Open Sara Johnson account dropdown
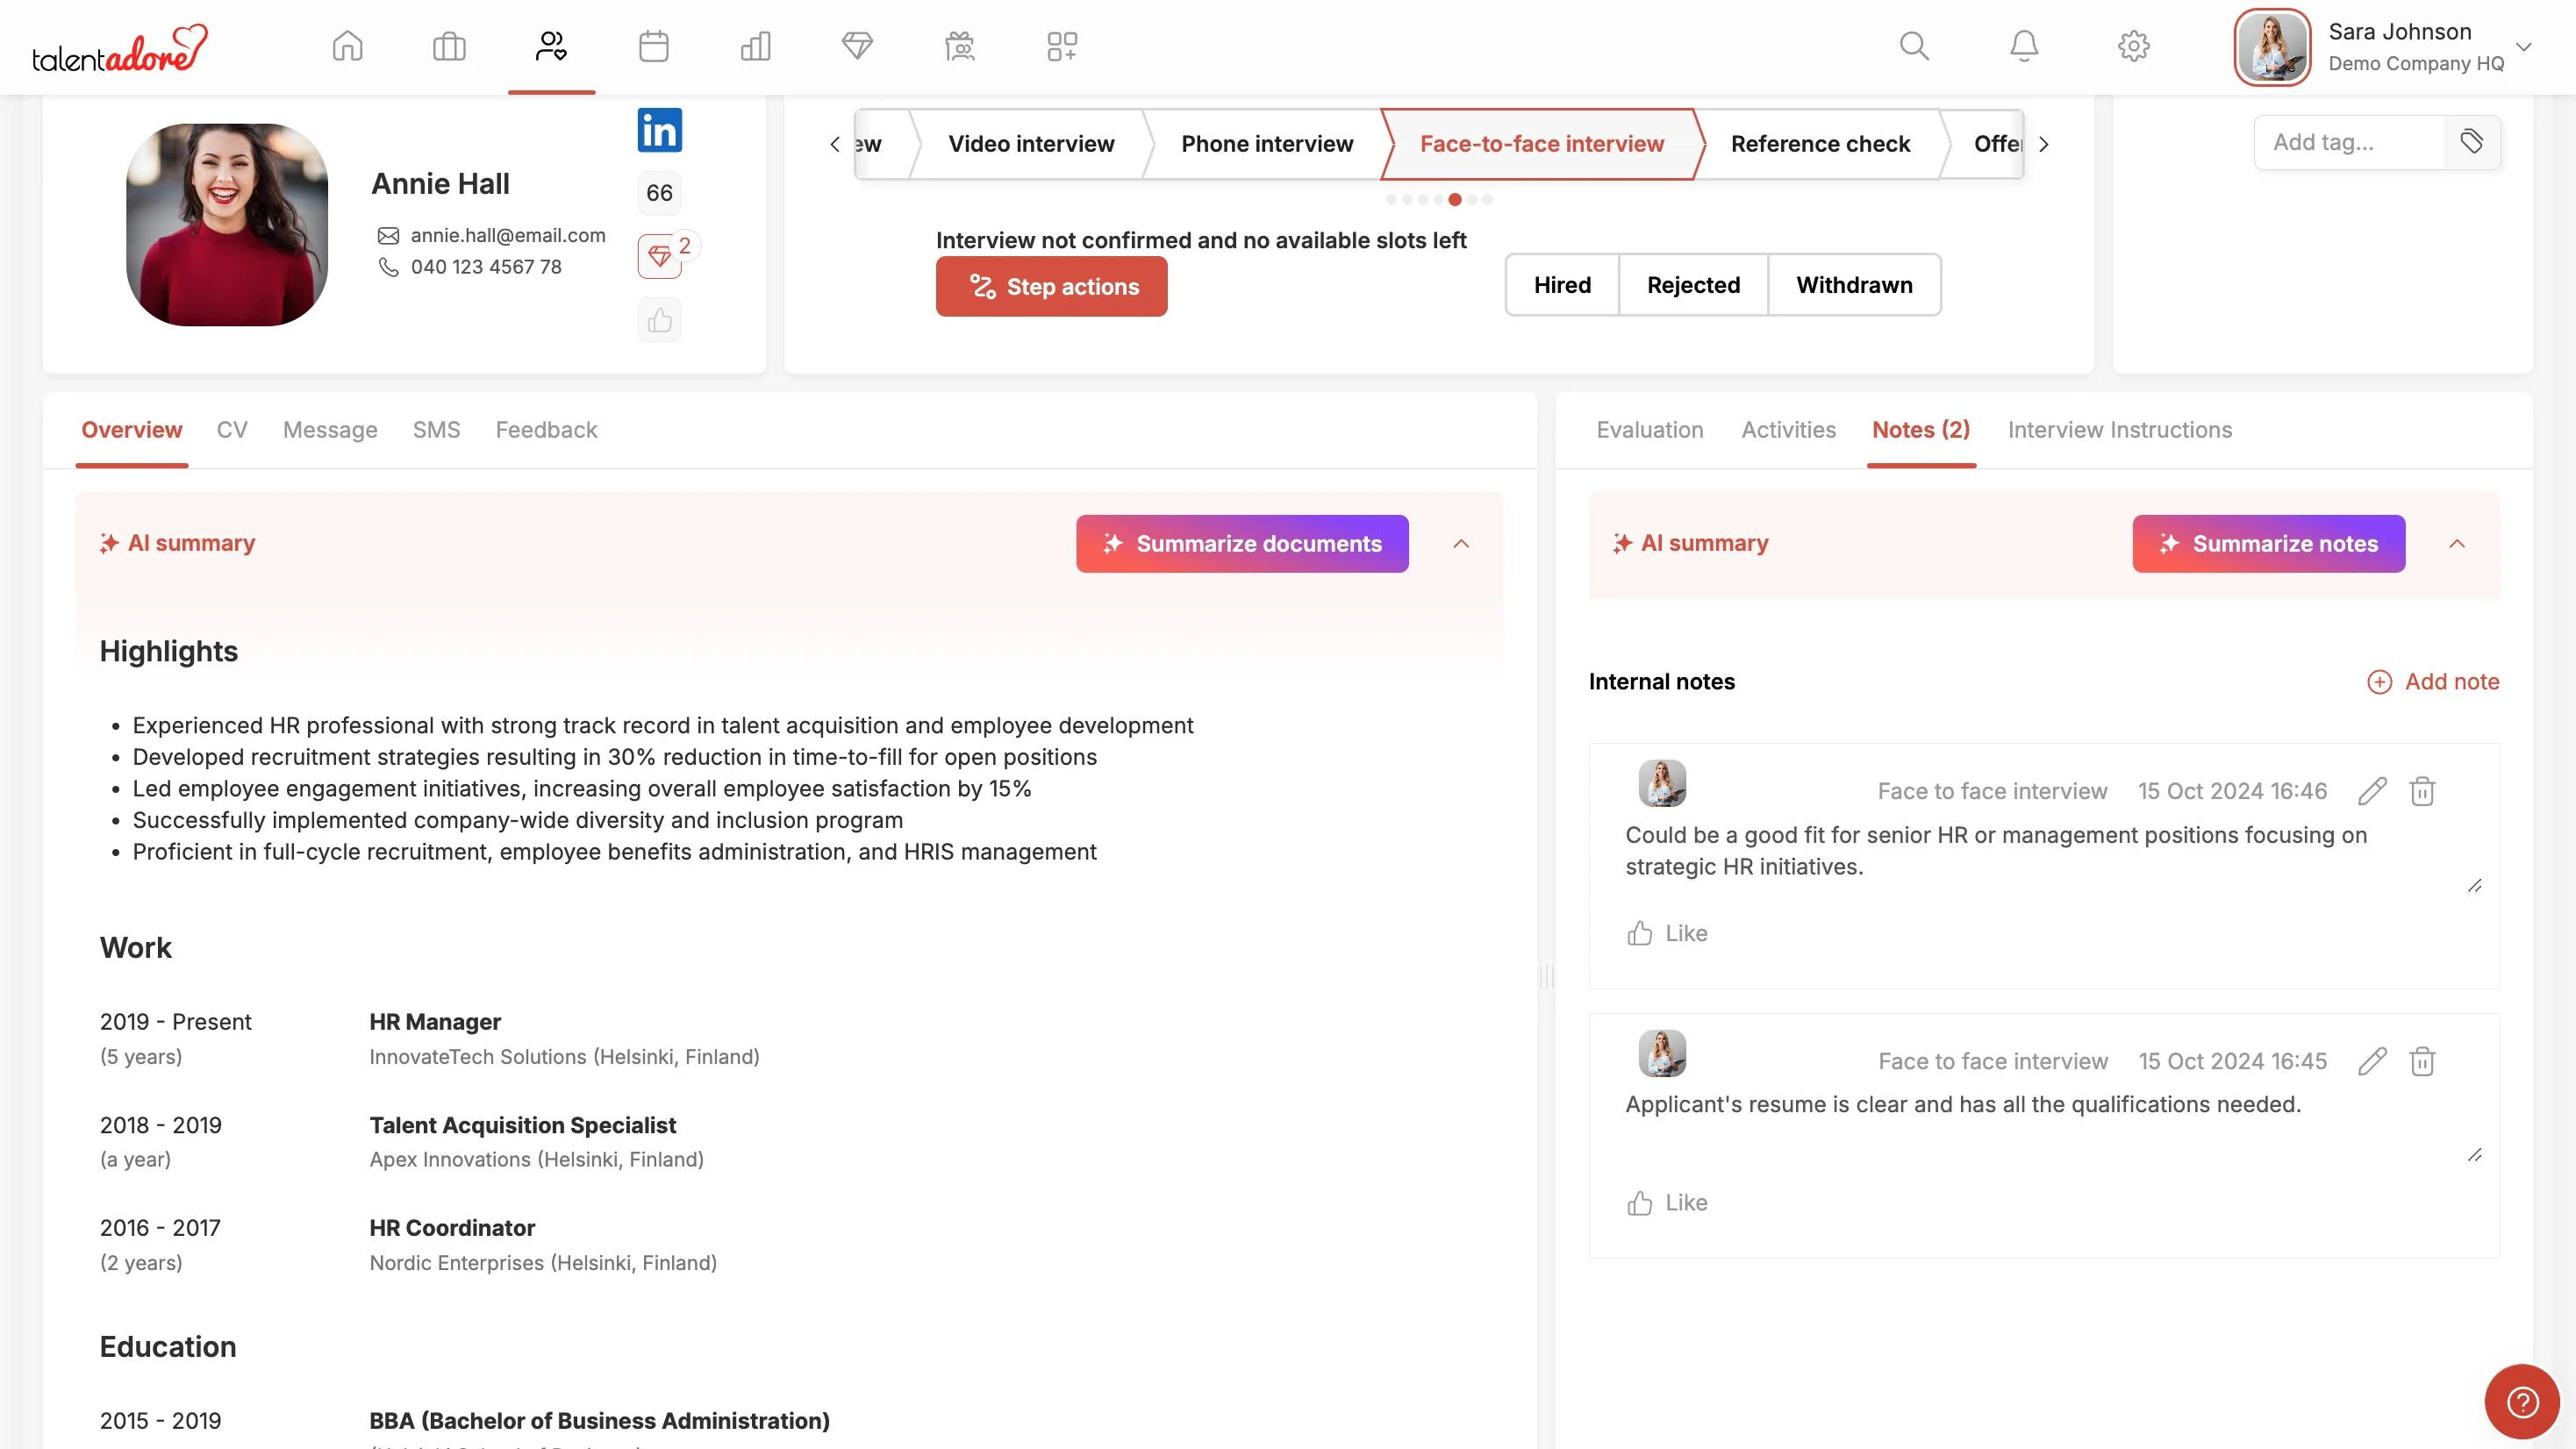 2523,47
